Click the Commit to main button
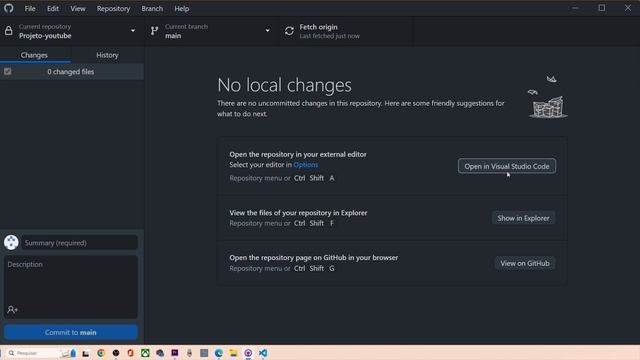This screenshot has height=360, width=640. click(71, 332)
